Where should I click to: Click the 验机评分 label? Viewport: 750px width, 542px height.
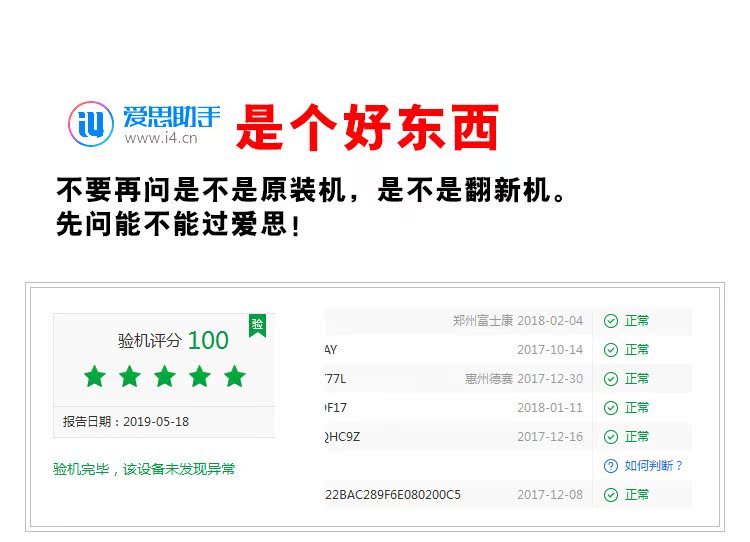click(149, 341)
